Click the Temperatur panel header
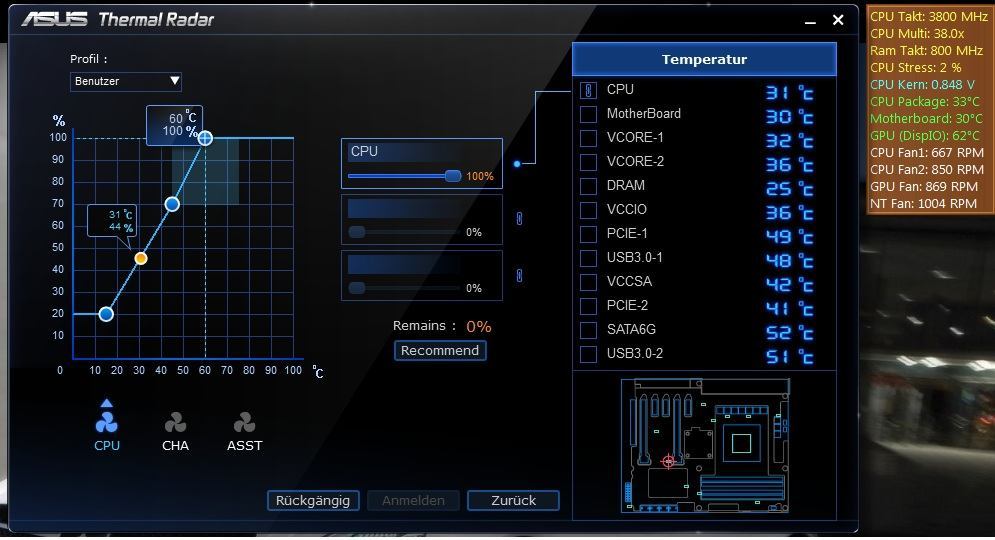This screenshot has width=995, height=540. click(x=704, y=59)
